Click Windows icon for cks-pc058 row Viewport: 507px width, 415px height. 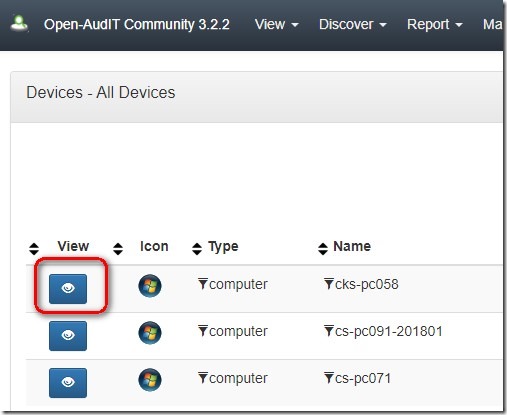(150, 286)
